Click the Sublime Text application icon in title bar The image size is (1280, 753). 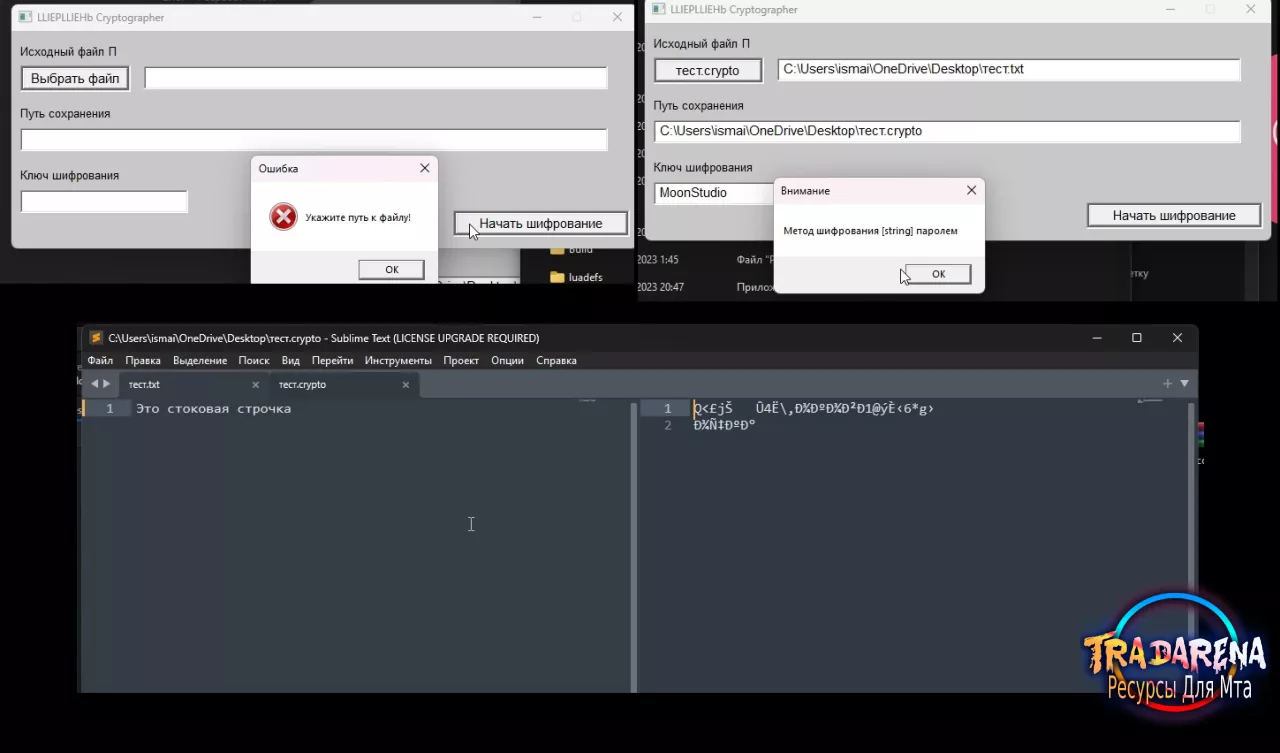[96, 338]
